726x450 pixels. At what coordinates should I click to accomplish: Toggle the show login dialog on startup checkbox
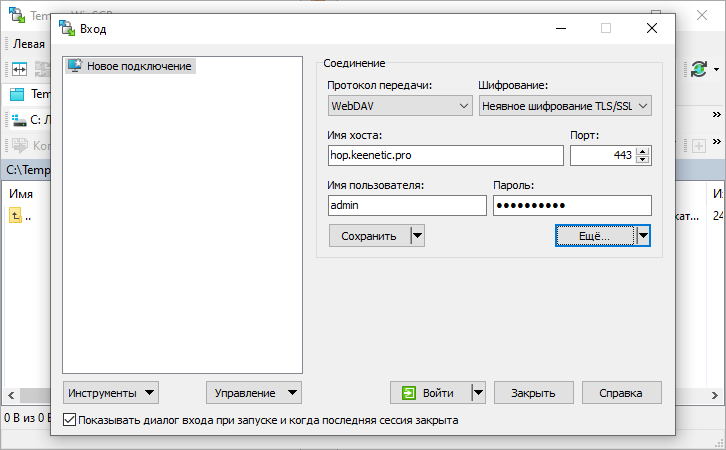click(x=69, y=421)
